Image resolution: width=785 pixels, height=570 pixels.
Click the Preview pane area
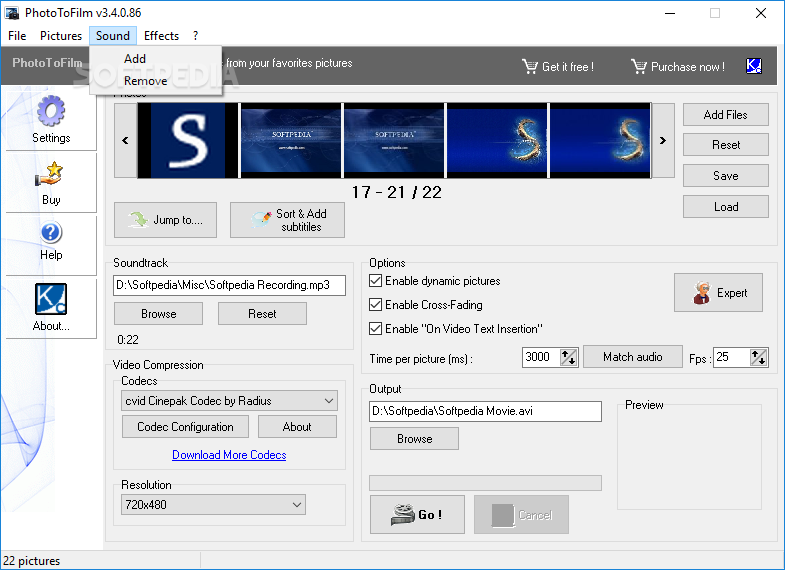[x=689, y=457]
